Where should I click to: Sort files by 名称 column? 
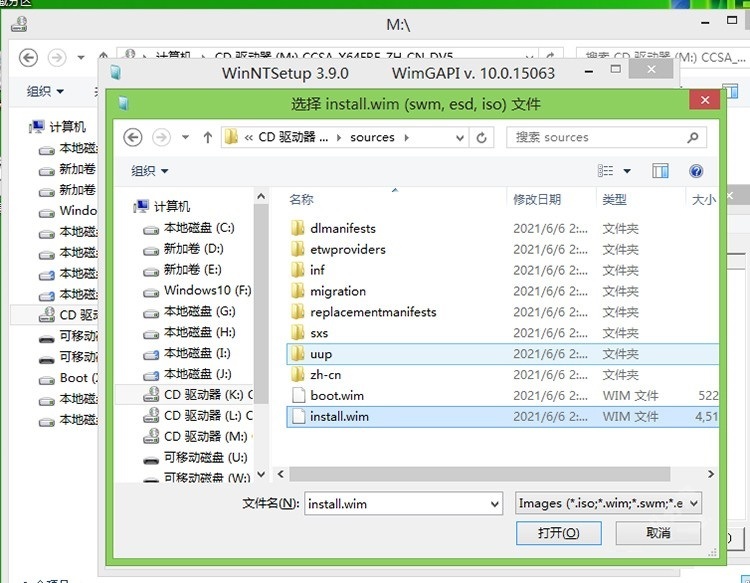(301, 199)
